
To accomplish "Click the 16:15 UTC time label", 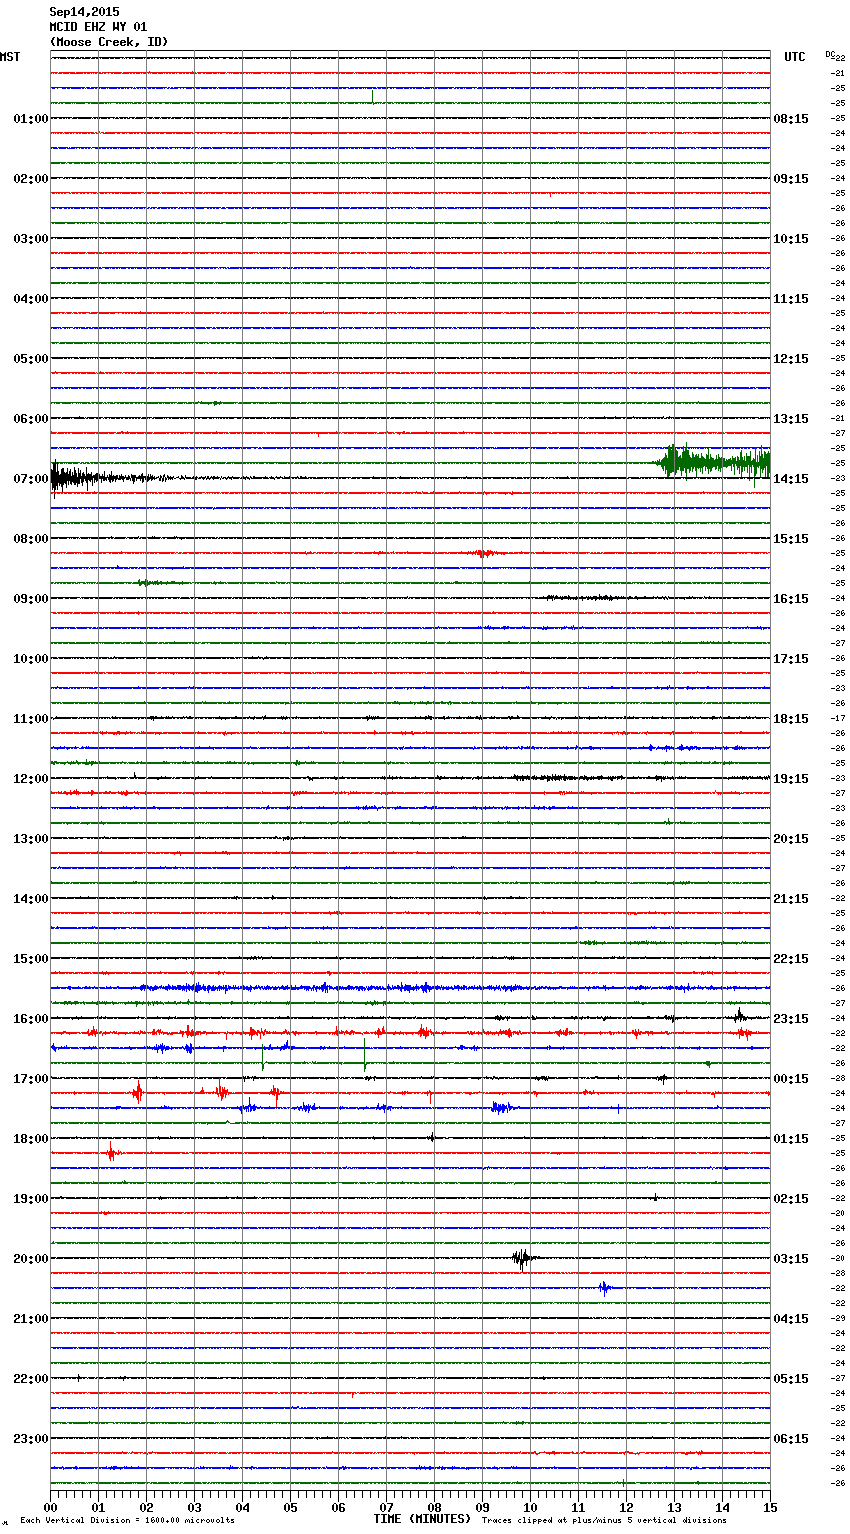I will point(791,599).
